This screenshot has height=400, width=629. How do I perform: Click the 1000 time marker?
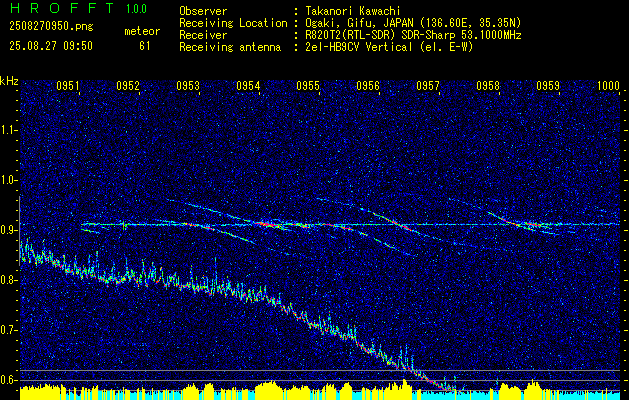point(608,86)
